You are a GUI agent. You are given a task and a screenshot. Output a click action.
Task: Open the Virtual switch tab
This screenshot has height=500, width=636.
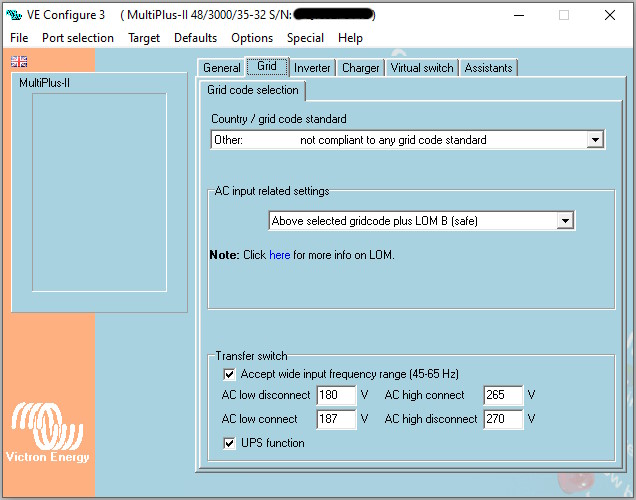coord(422,68)
